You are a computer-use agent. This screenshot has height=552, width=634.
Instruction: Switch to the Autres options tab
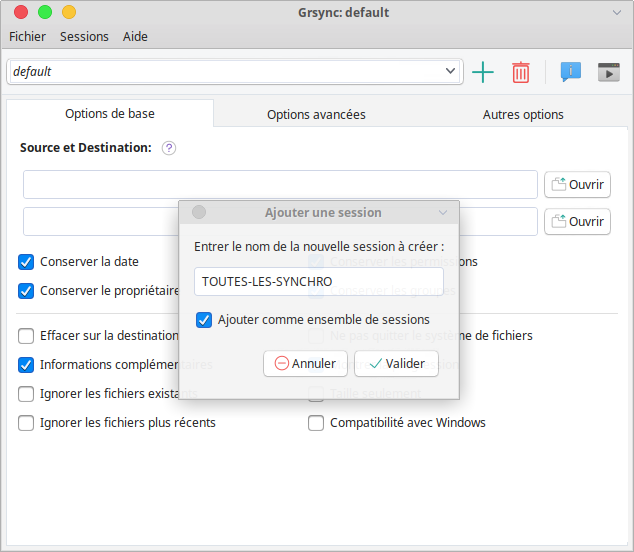click(523, 114)
